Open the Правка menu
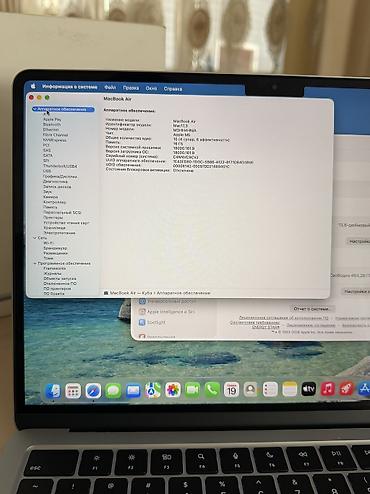The image size is (370, 494). (131, 88)
